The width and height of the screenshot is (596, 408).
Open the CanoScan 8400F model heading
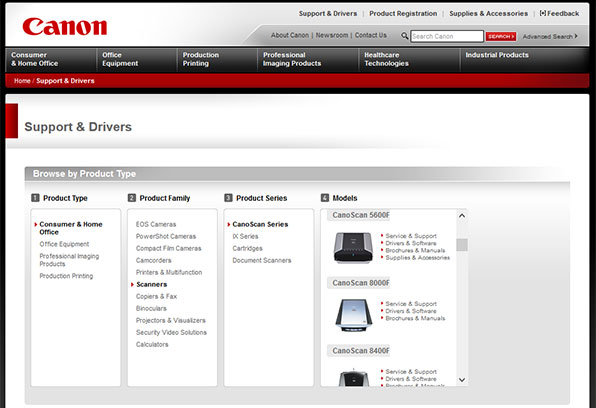point(361,351)
